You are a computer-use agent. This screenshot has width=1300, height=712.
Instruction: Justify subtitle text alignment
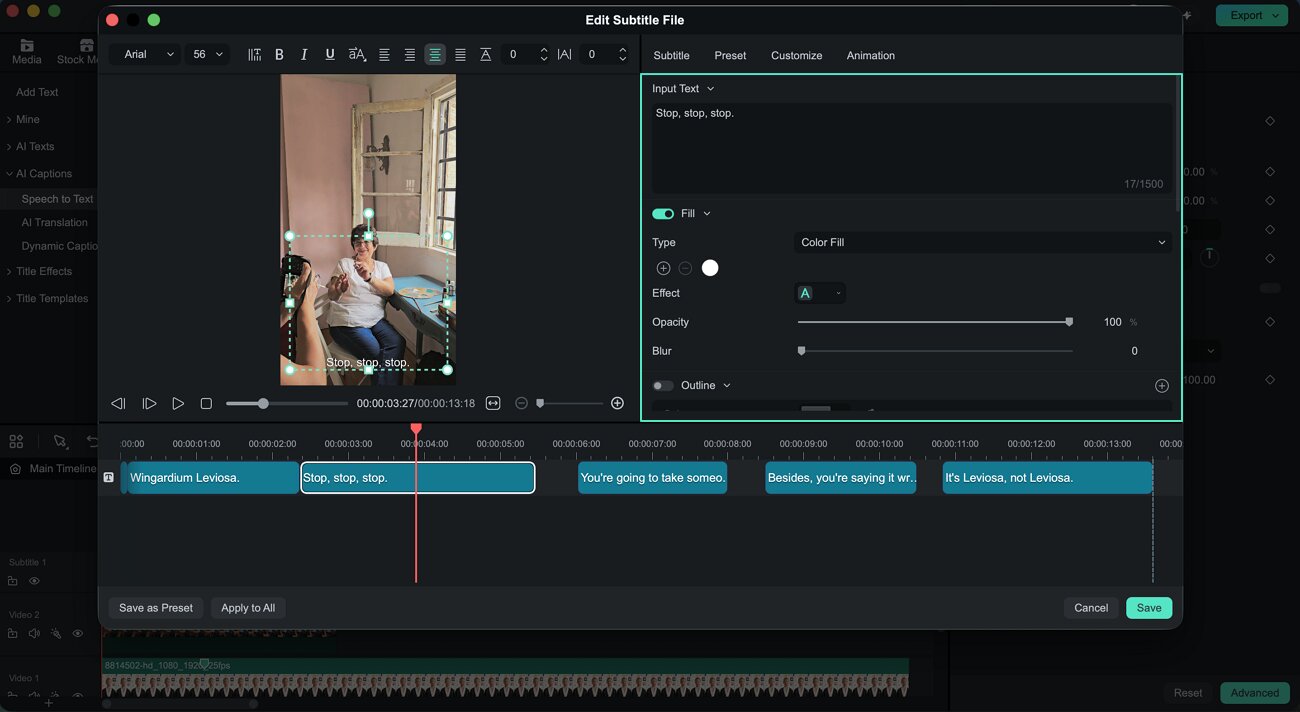460,55
